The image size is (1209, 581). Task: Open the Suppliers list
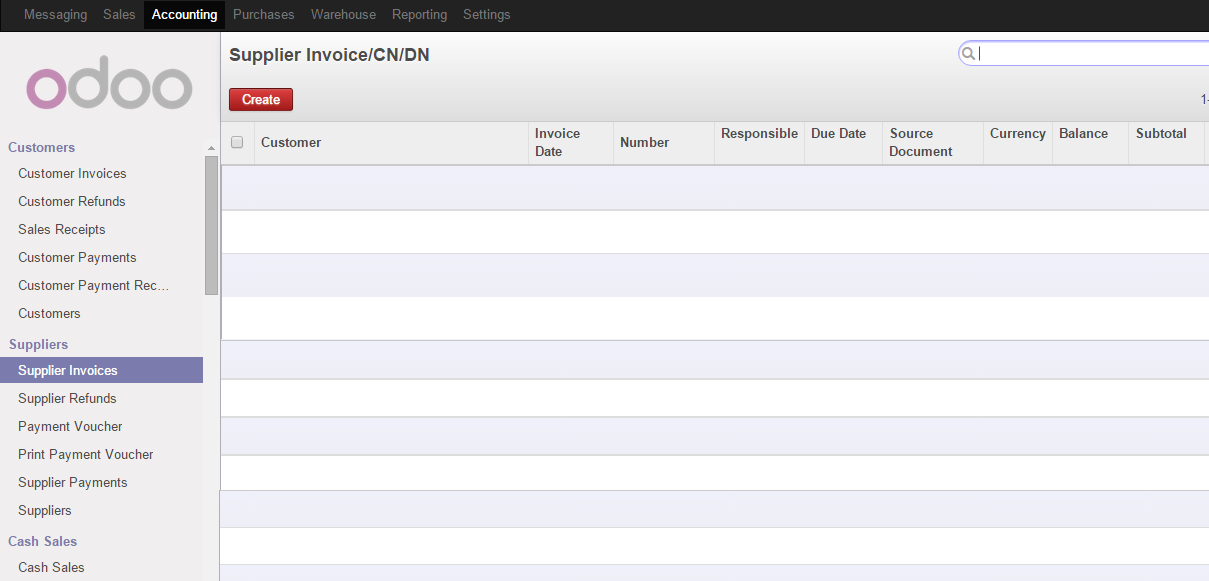pos(46,510)
